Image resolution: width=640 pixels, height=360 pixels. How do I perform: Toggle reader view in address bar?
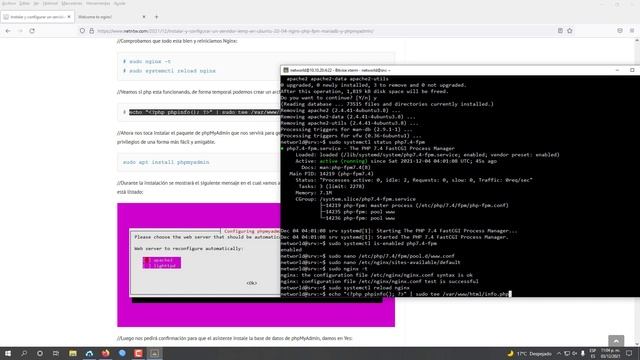click(x=560, y=31)
